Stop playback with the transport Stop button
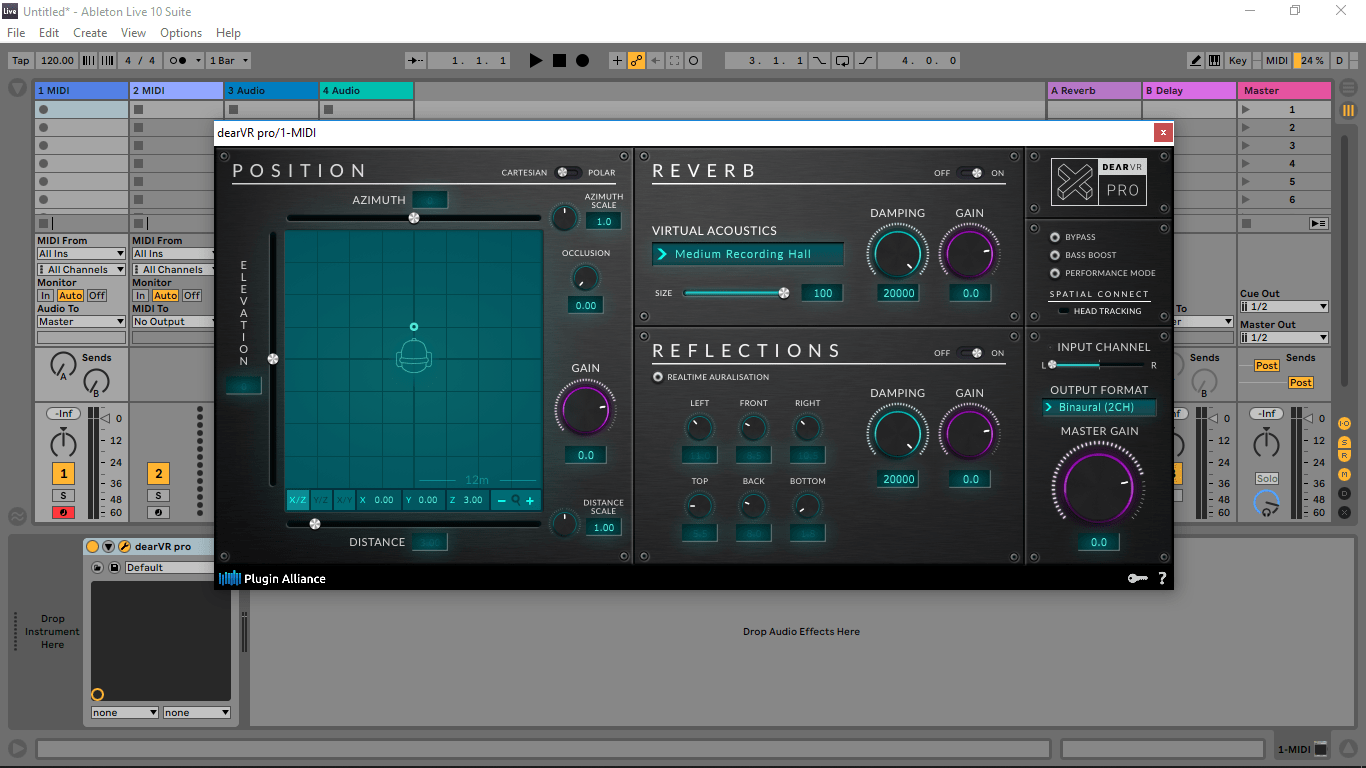Image resolution: width=1366 pixels, height=768 pixels. [559, 61]
